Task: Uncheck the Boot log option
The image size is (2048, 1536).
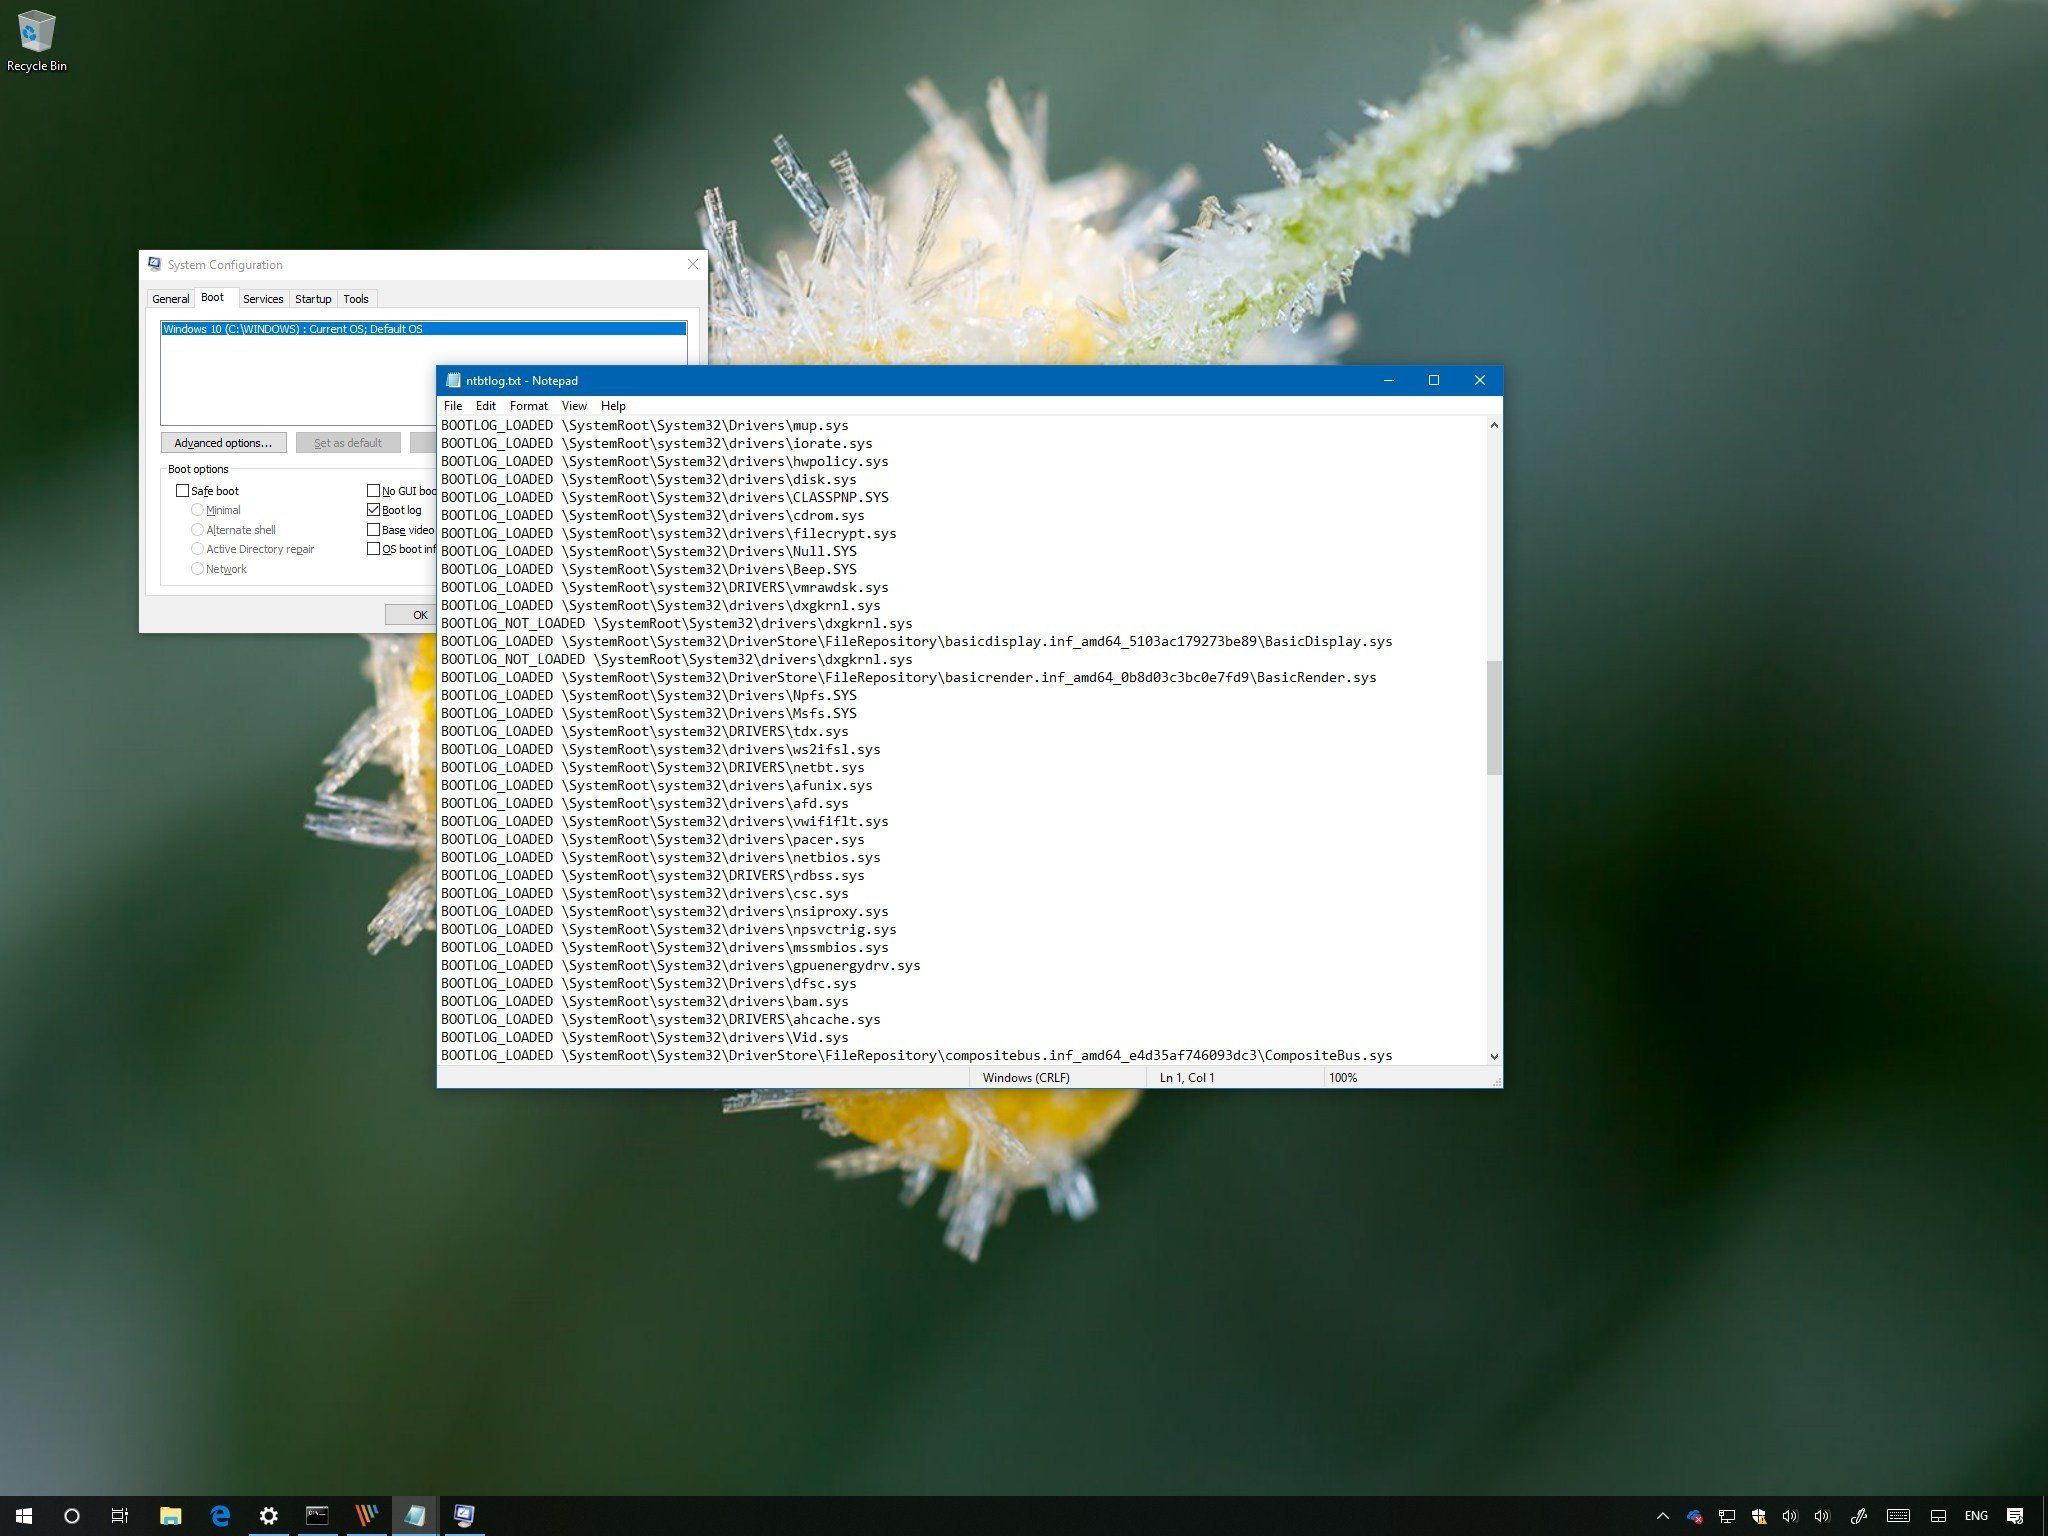Action: [373, 509]
